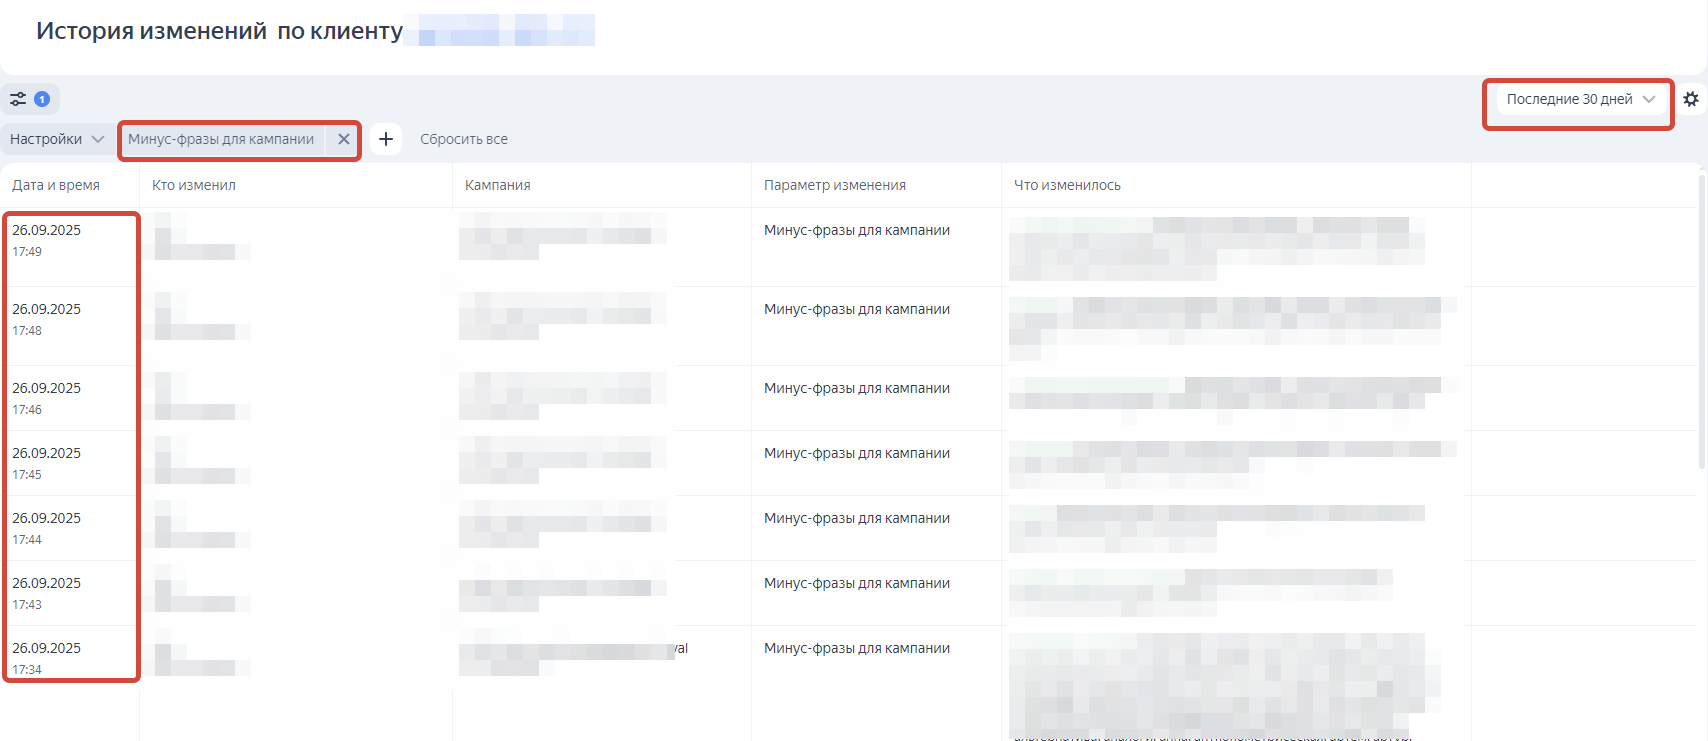
Task: Remove the Минус-фразы для кампании filter
Action: click(x=343, y=139)
